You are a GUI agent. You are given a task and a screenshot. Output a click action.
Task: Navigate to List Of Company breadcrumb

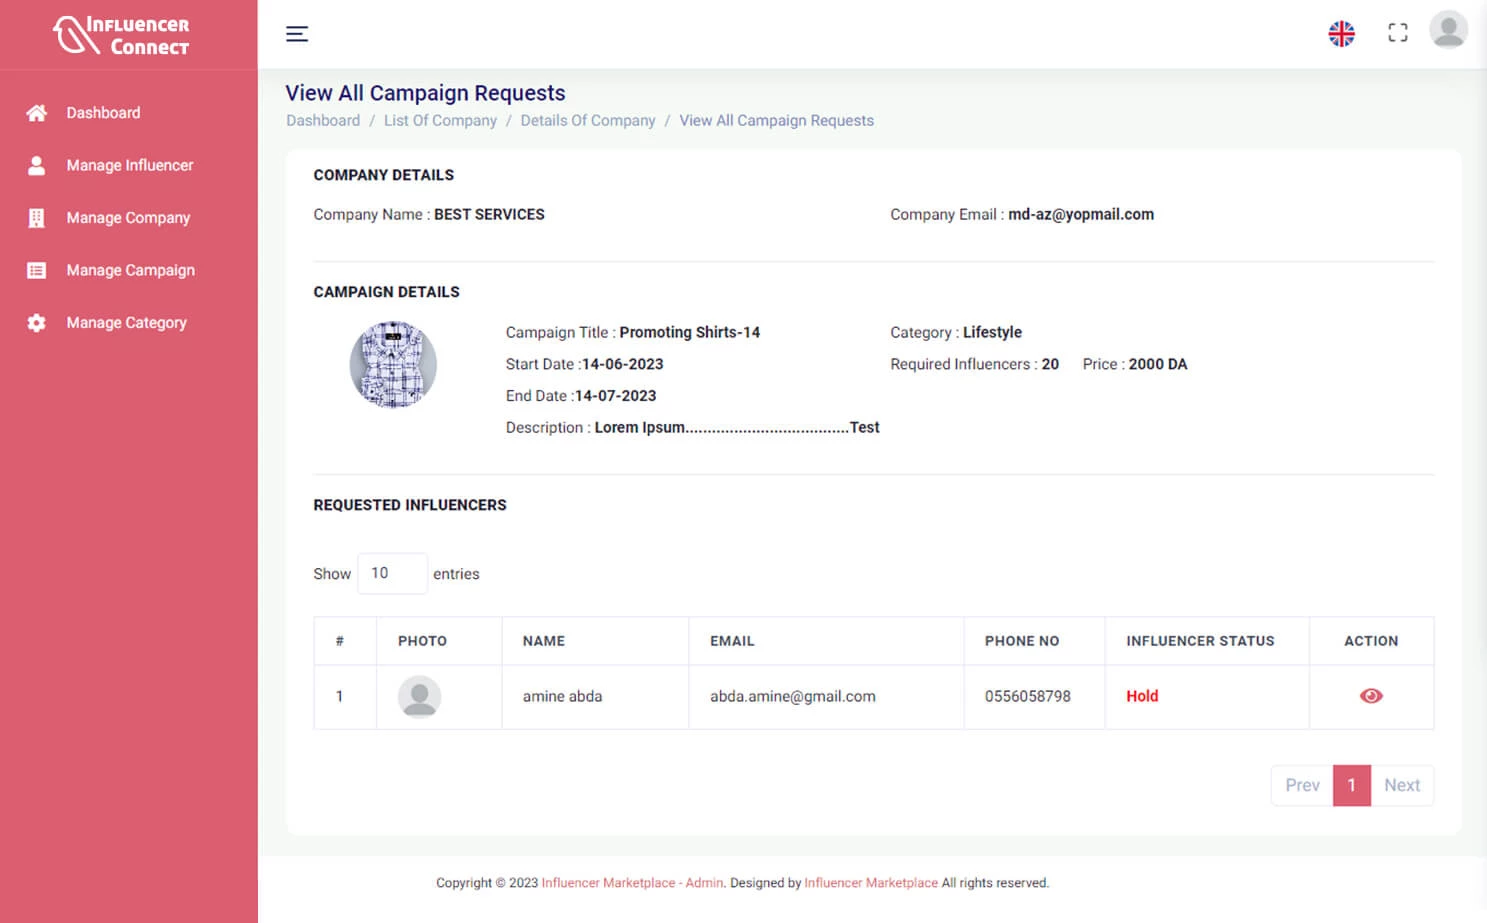click(440, 120)
